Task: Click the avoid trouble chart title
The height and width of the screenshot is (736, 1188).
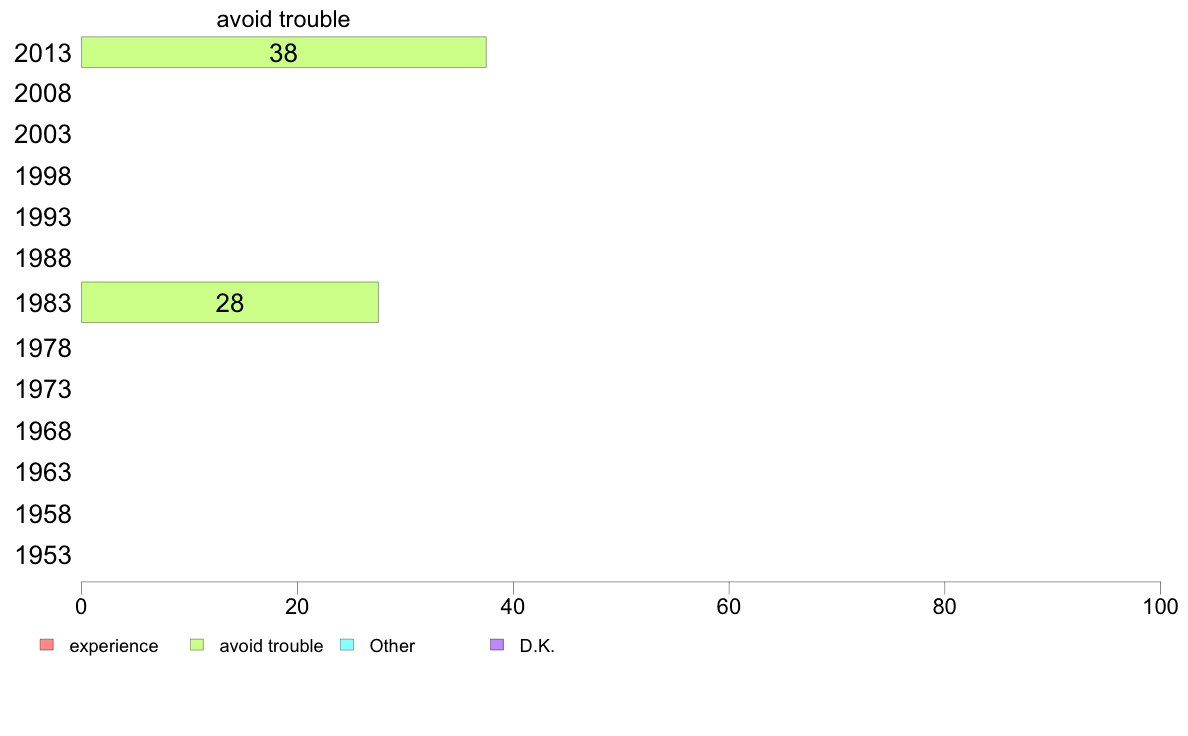Action: coord(283,19)
